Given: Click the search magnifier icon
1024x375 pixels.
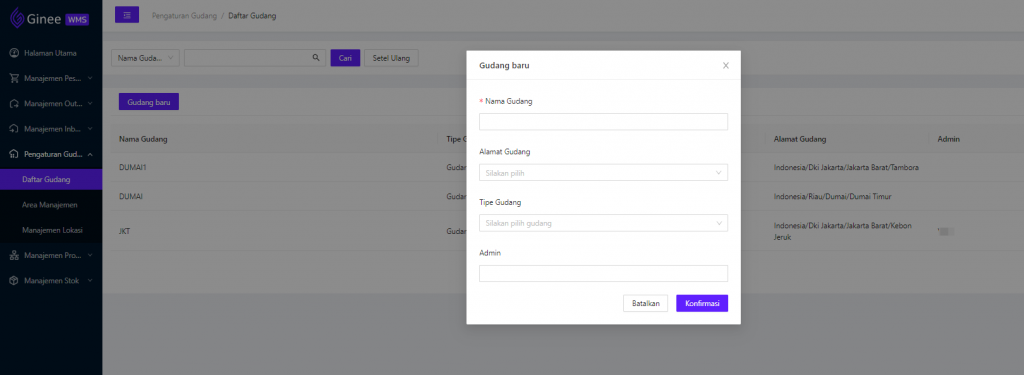Looking at the screenshot, I should pyautogui.click(x=316, y=58).
